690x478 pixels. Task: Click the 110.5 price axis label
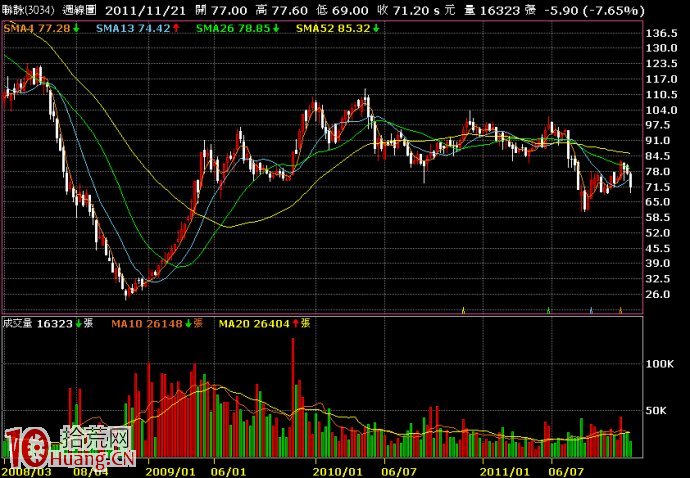(x=661, y=95)
